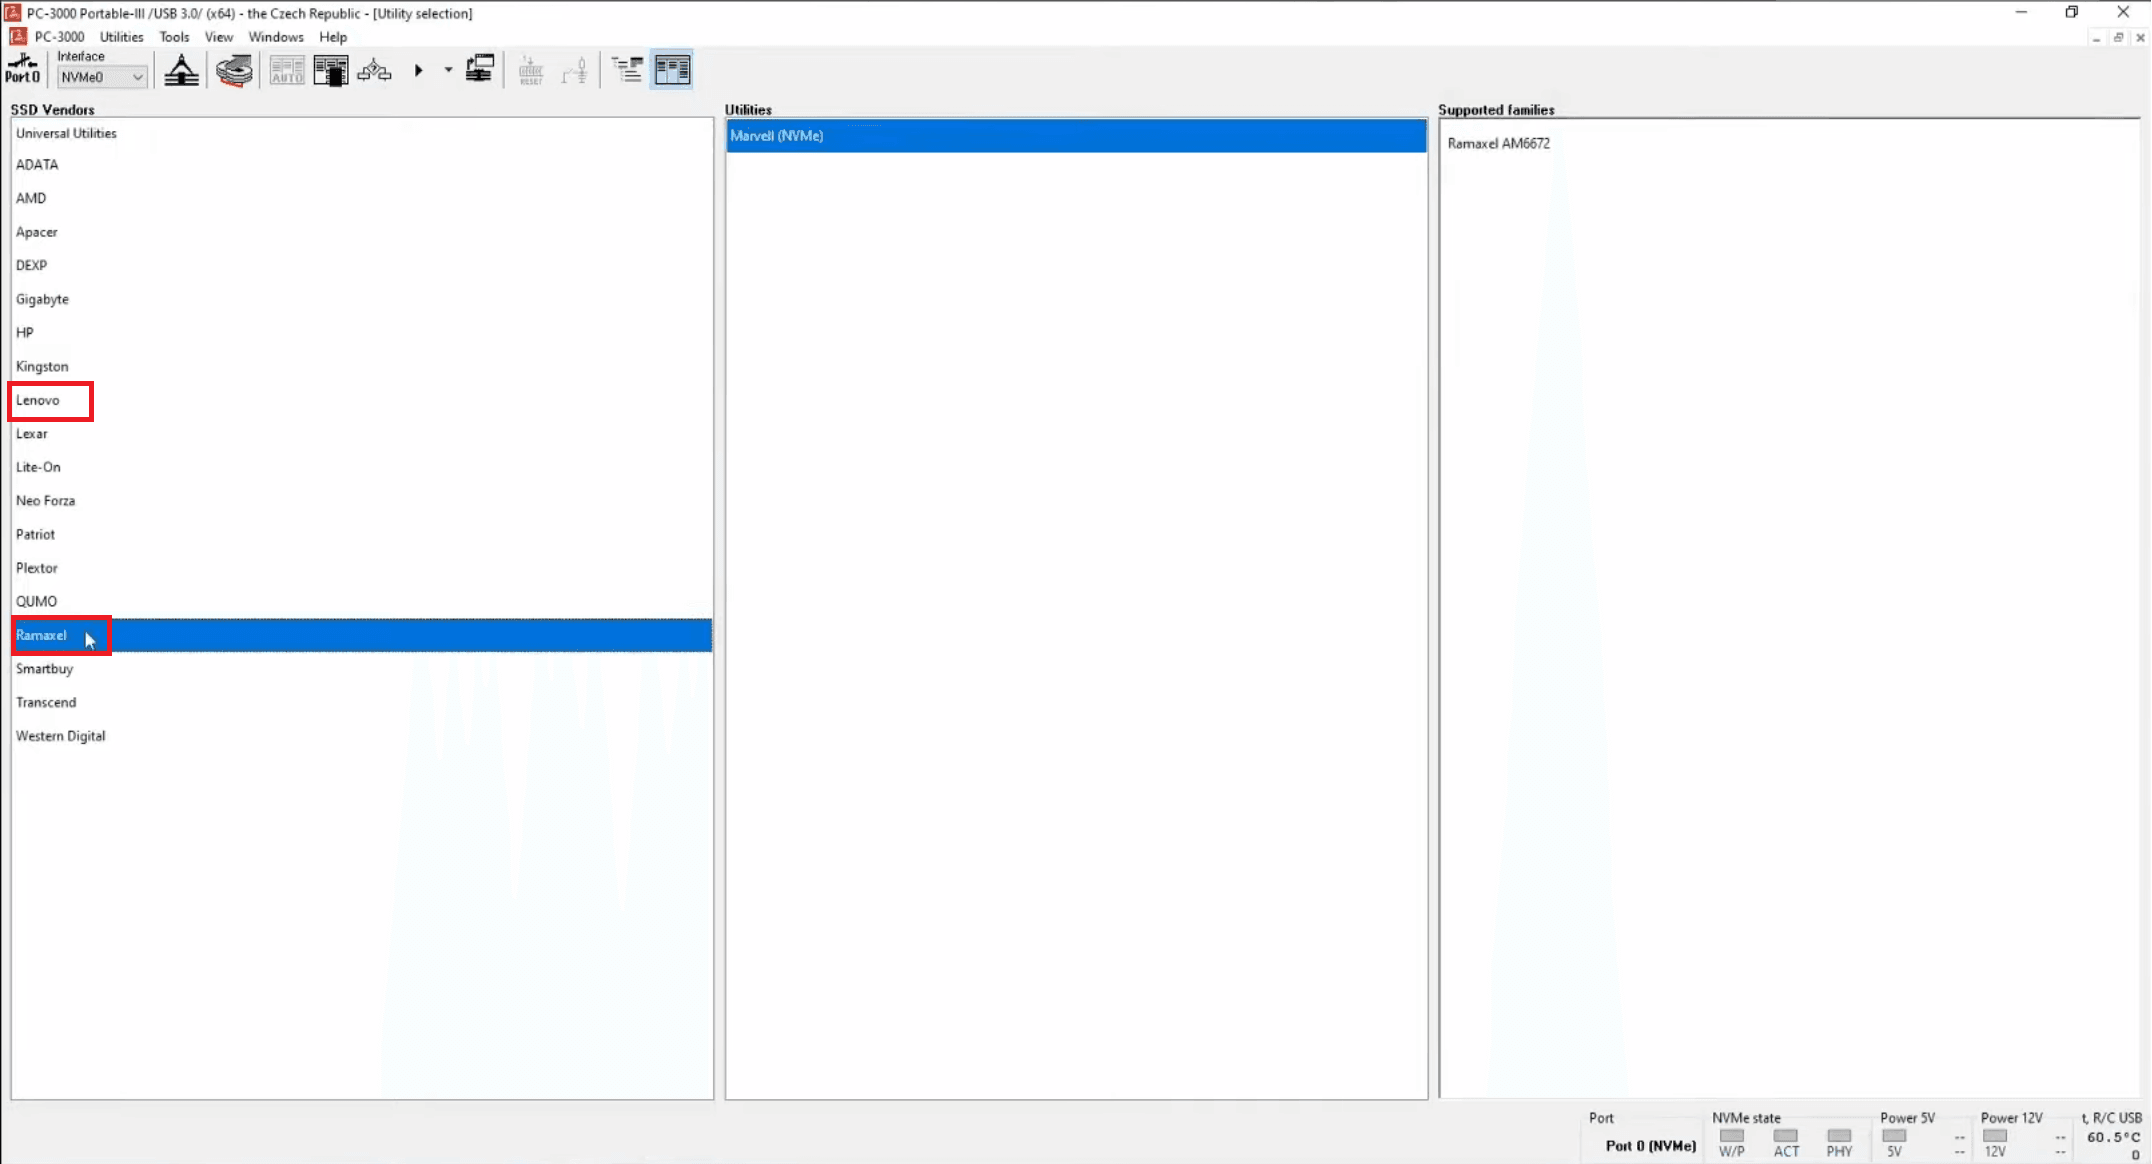Screen dimensions: 2152x1164
Task: Select Patriot vendor
Action: coord(362,534)
